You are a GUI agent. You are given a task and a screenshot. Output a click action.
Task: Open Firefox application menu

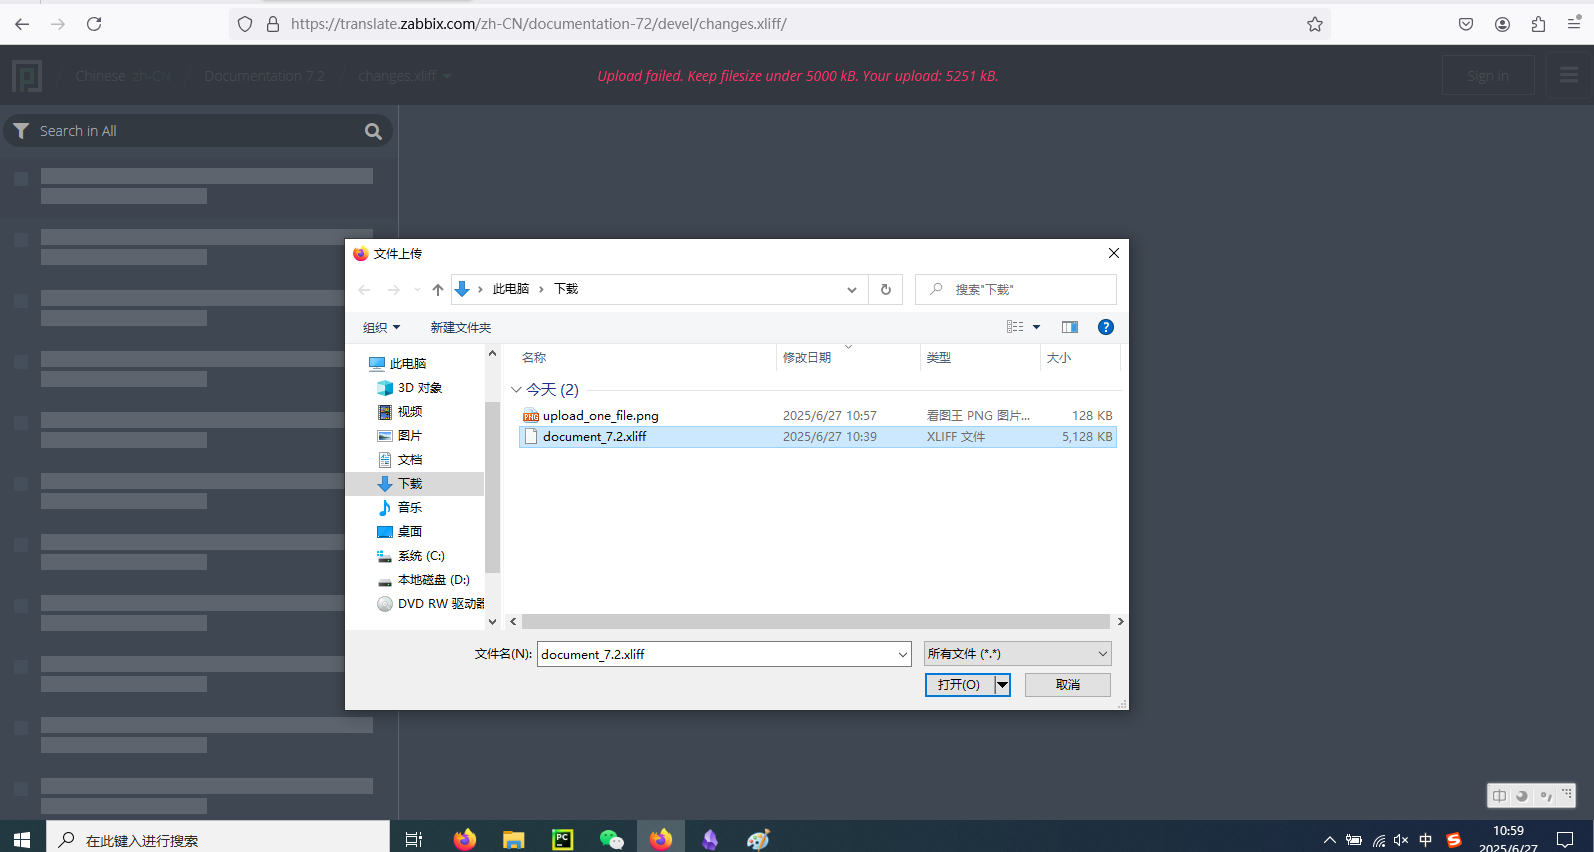pyautogui.click(x=1574, y=24)
